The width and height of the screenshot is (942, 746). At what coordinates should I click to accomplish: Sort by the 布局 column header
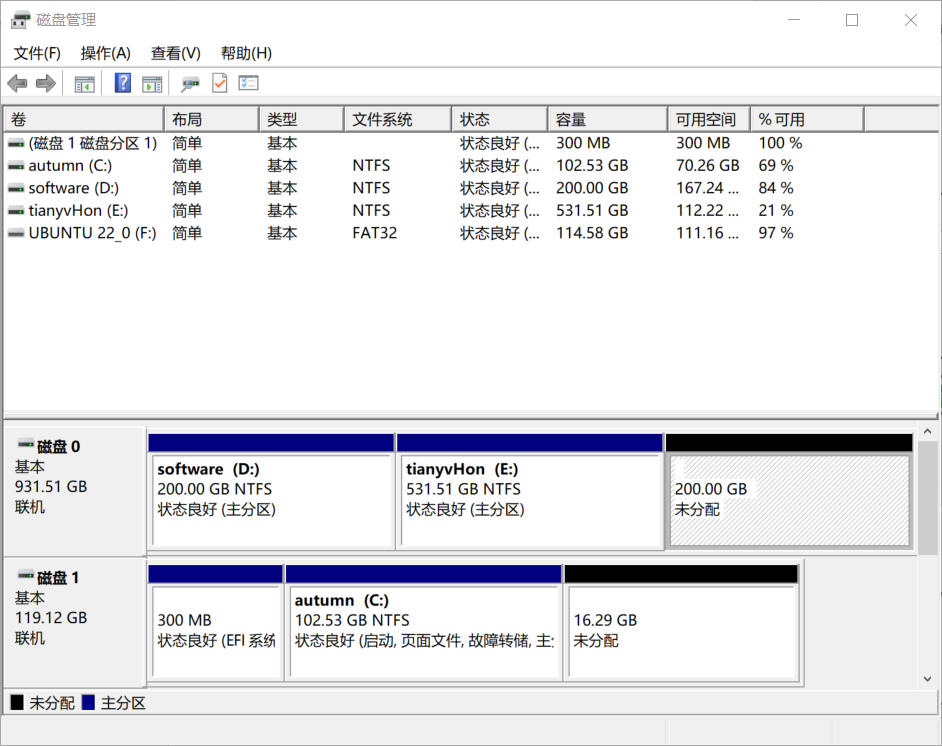pos(211,120)
